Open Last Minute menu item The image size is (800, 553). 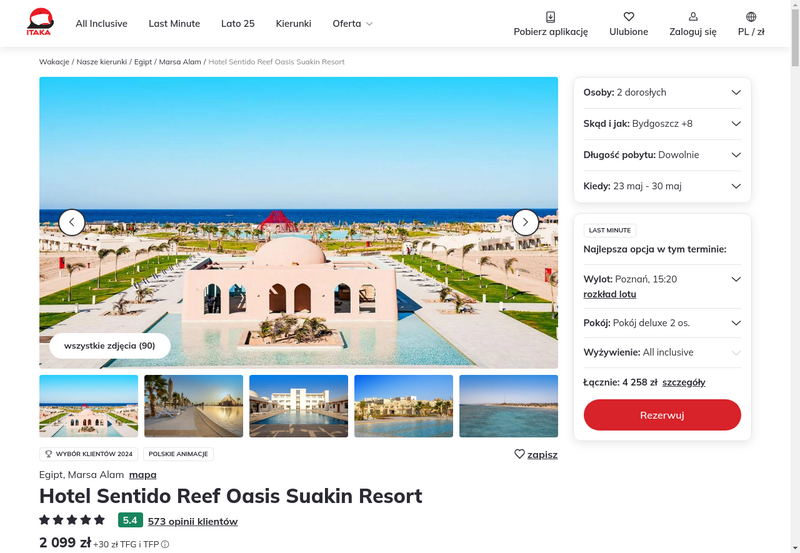[174, 23]
